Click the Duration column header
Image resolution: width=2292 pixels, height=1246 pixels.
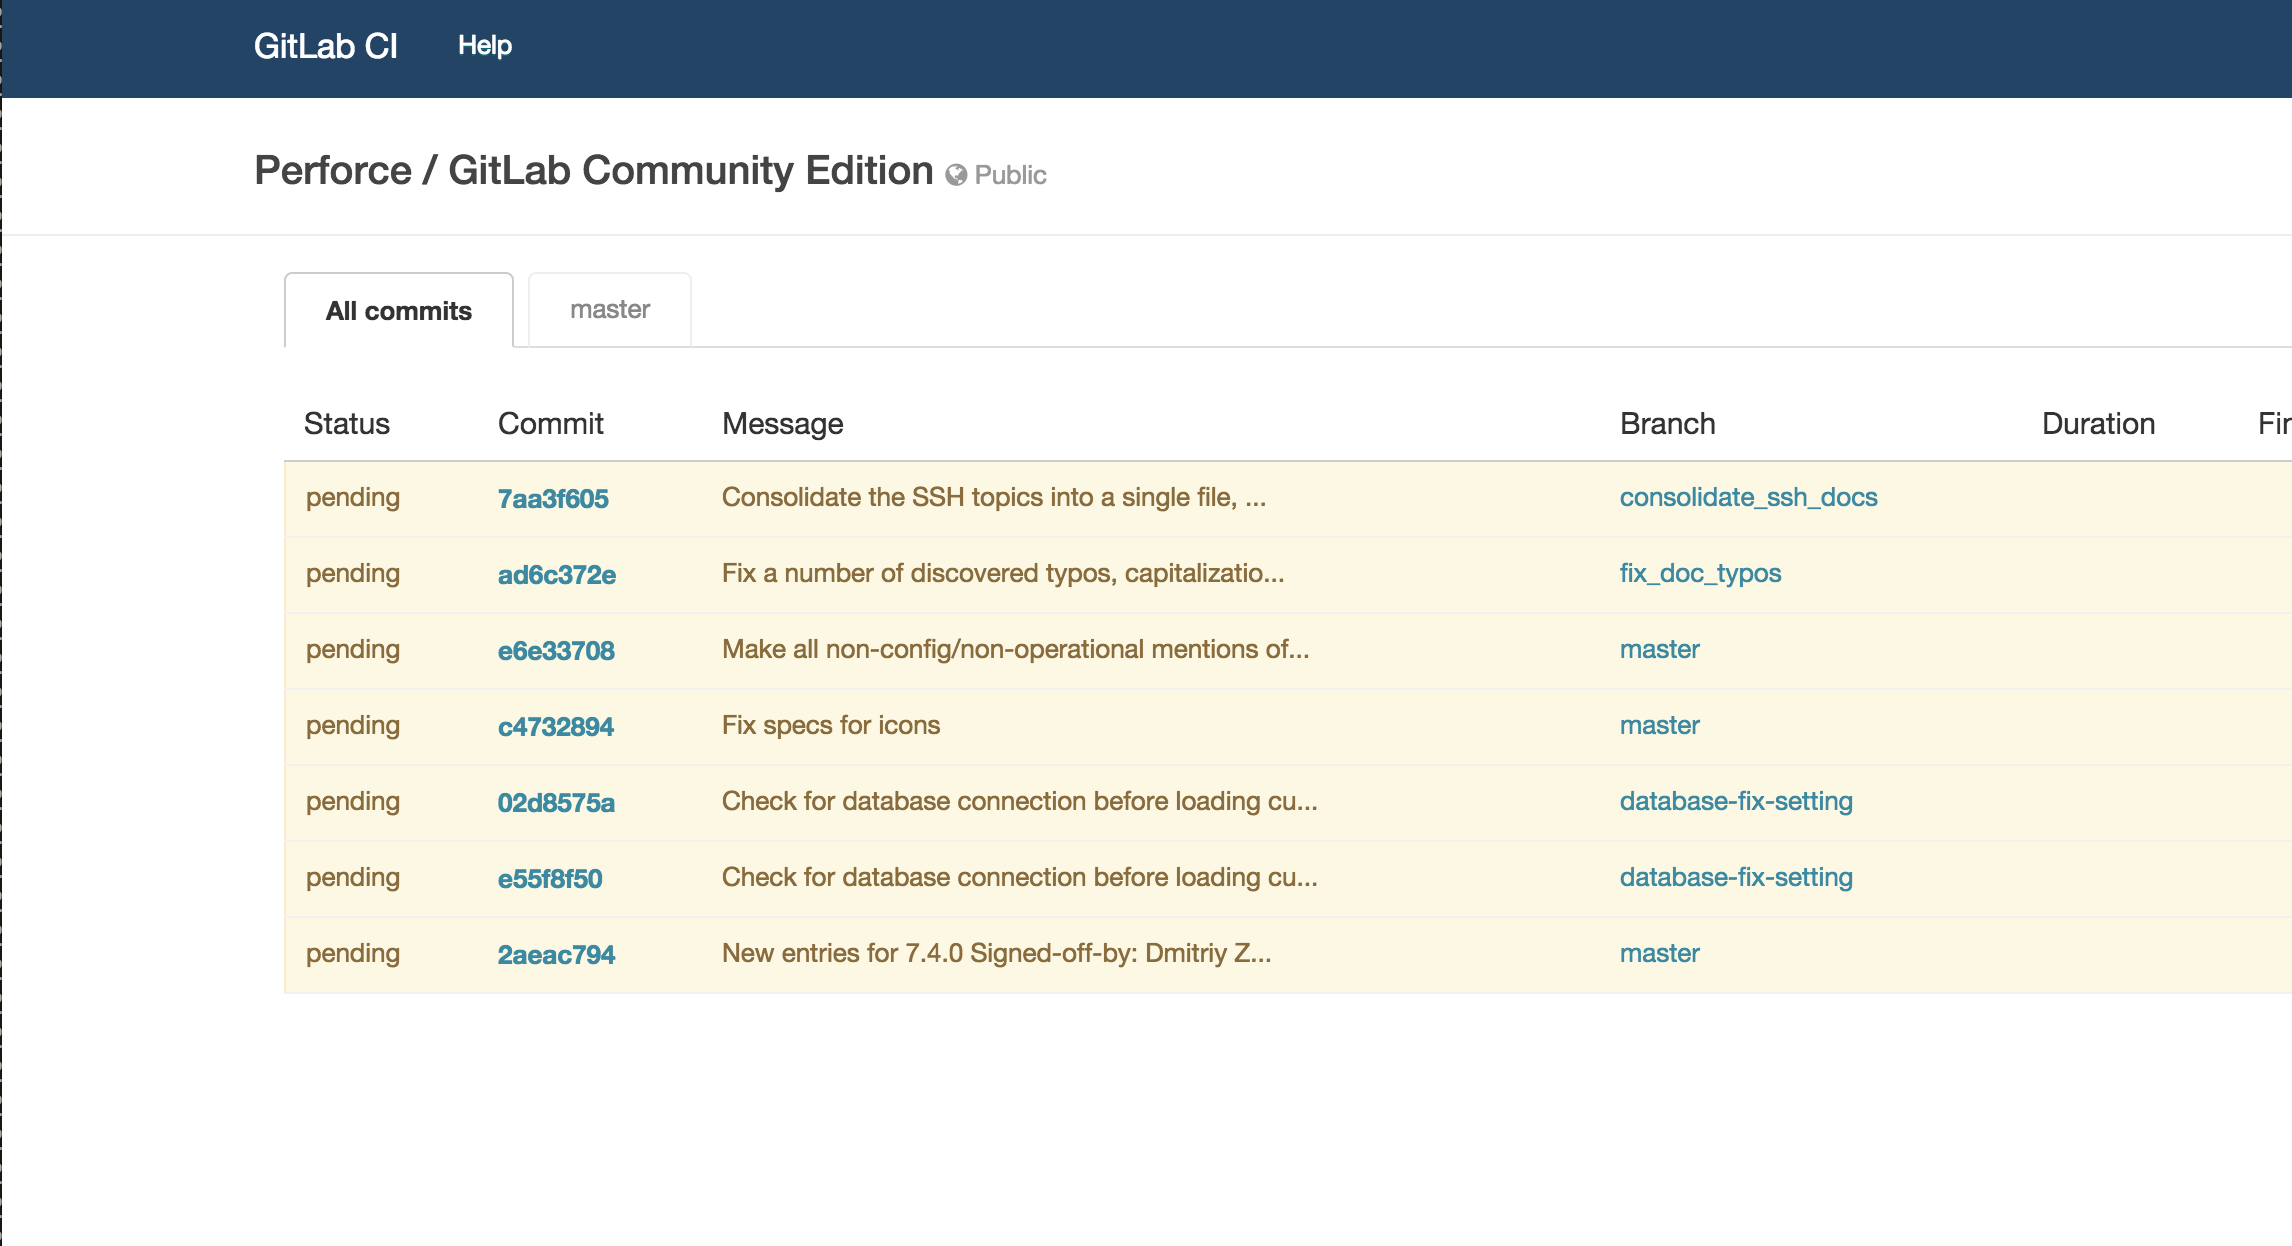click(x=2098, y=424)
